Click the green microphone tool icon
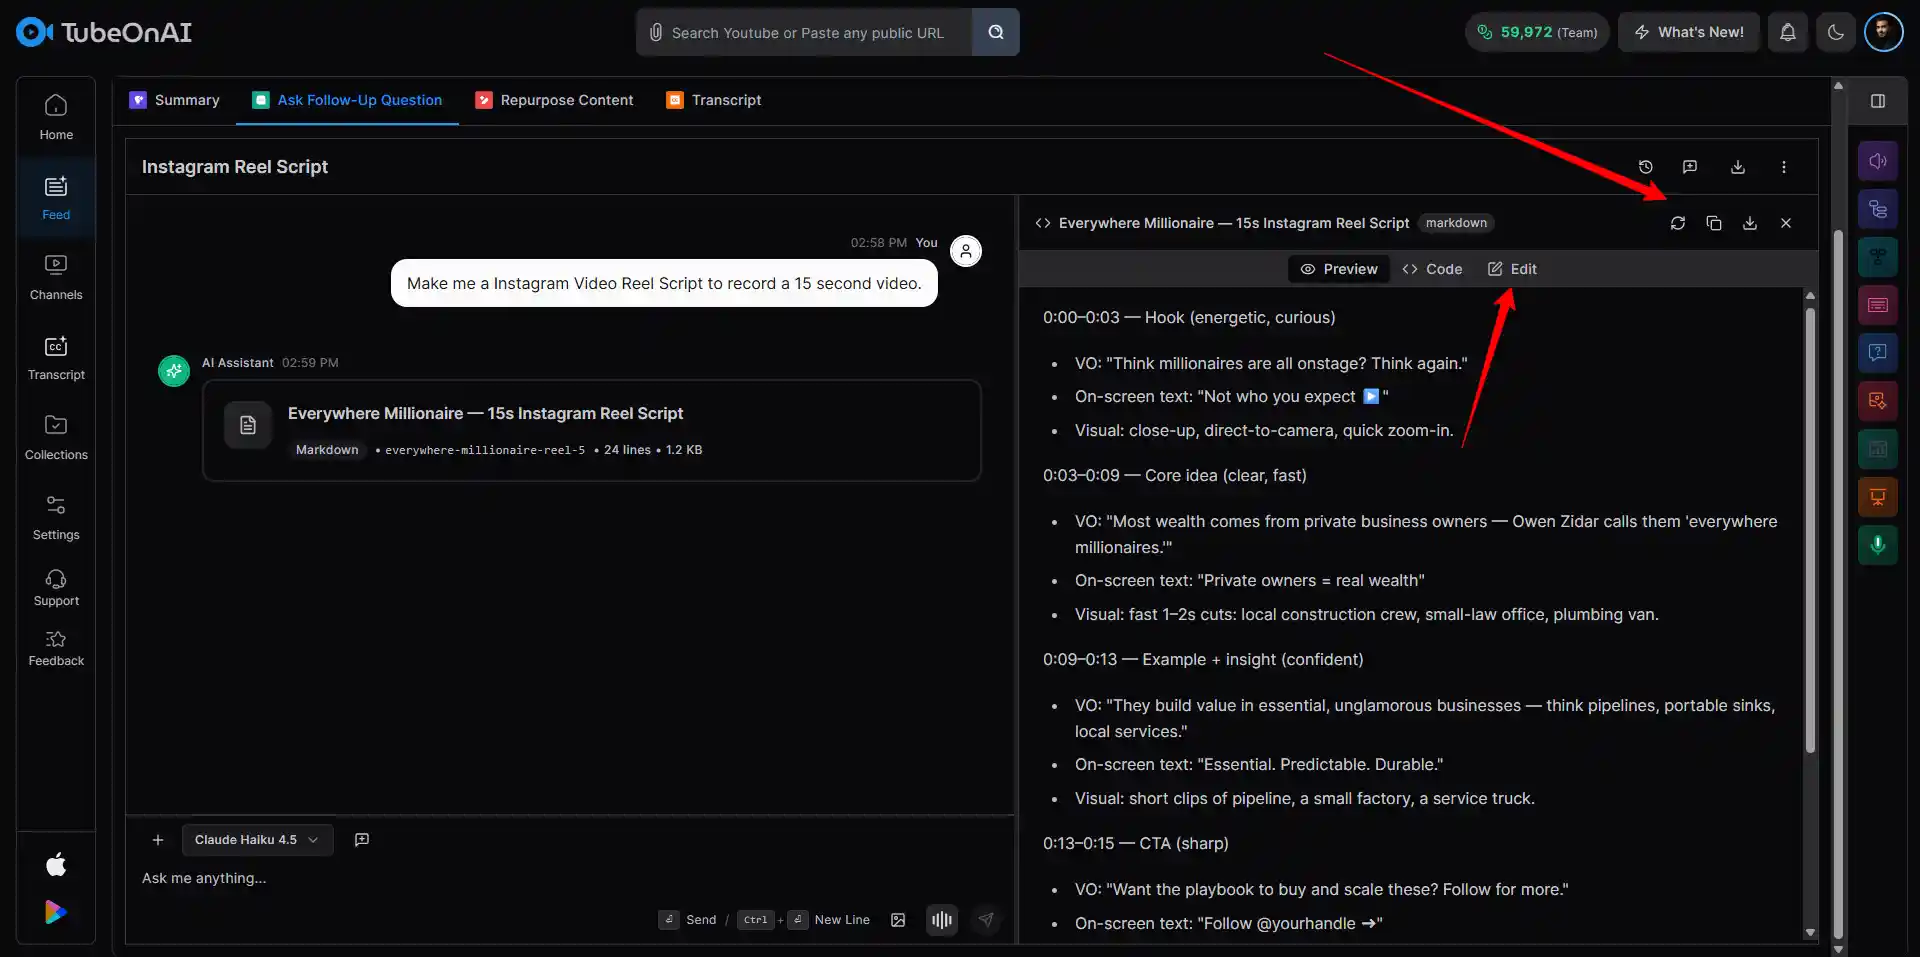 pos(1878,545)
